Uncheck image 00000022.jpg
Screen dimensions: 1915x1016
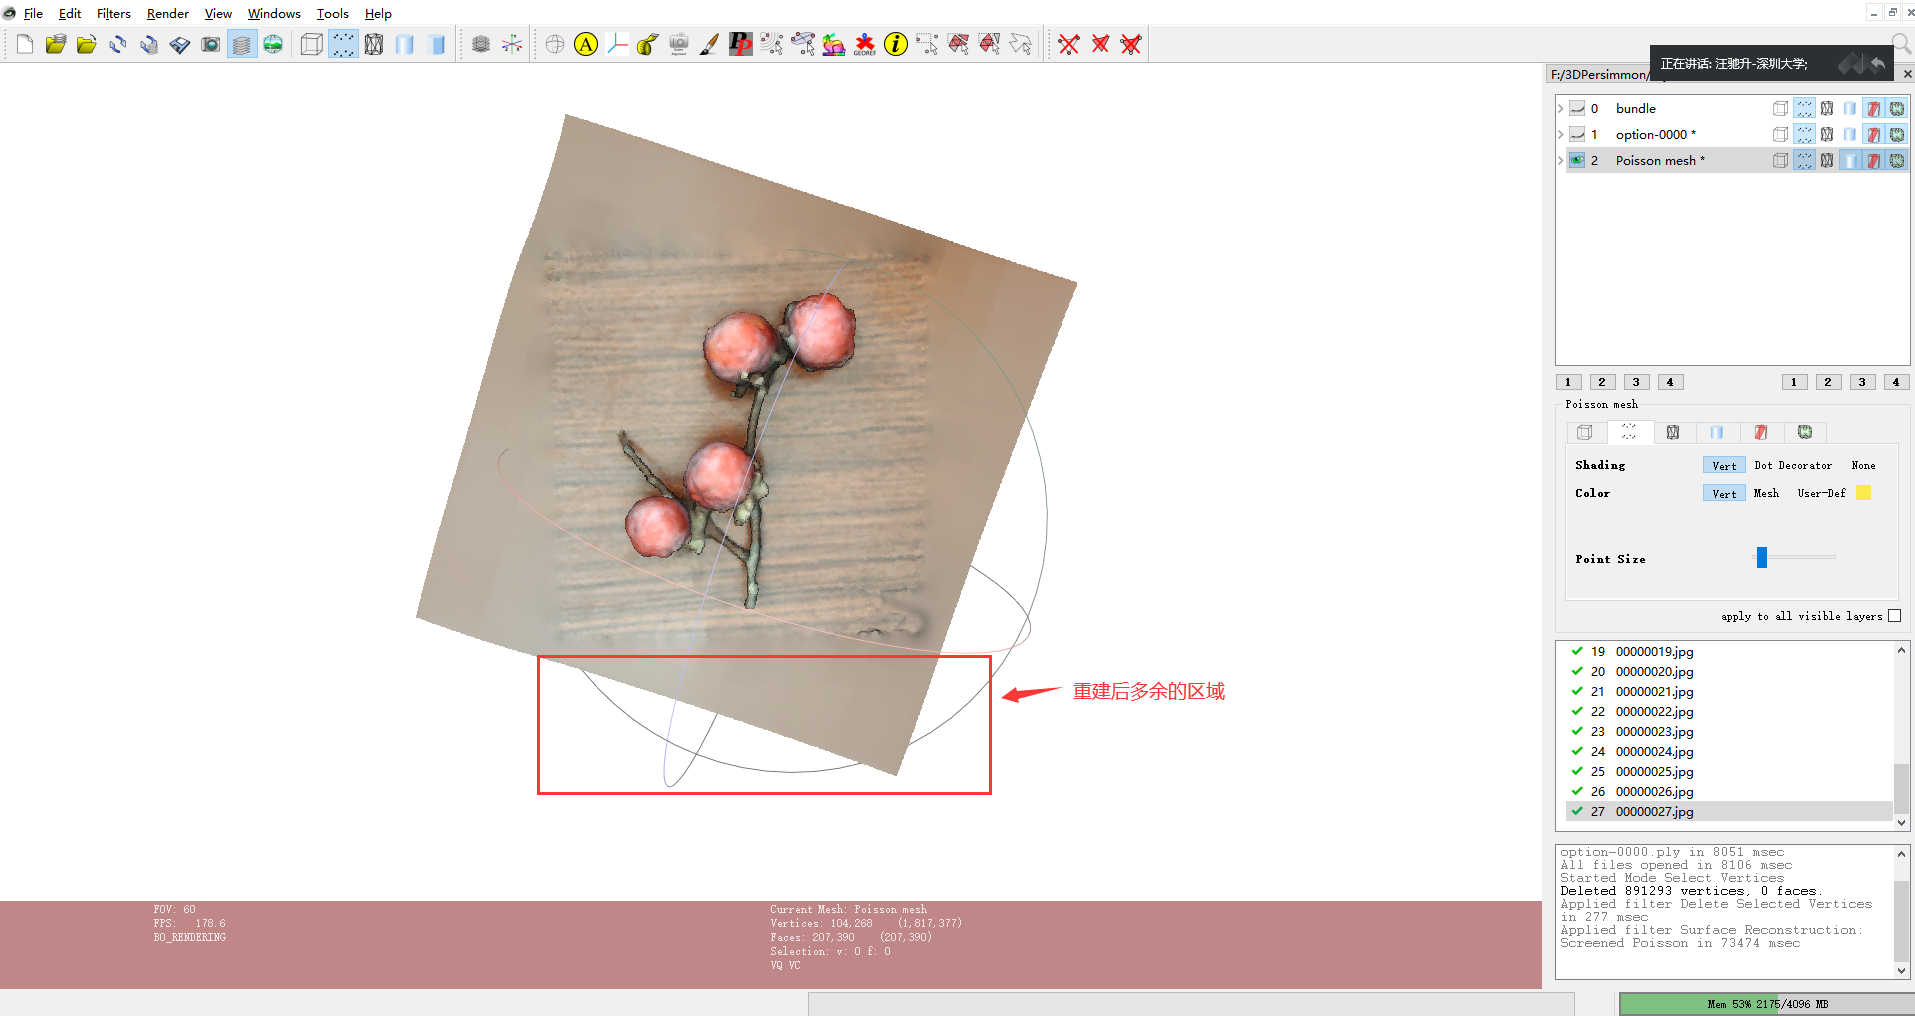1577,711
